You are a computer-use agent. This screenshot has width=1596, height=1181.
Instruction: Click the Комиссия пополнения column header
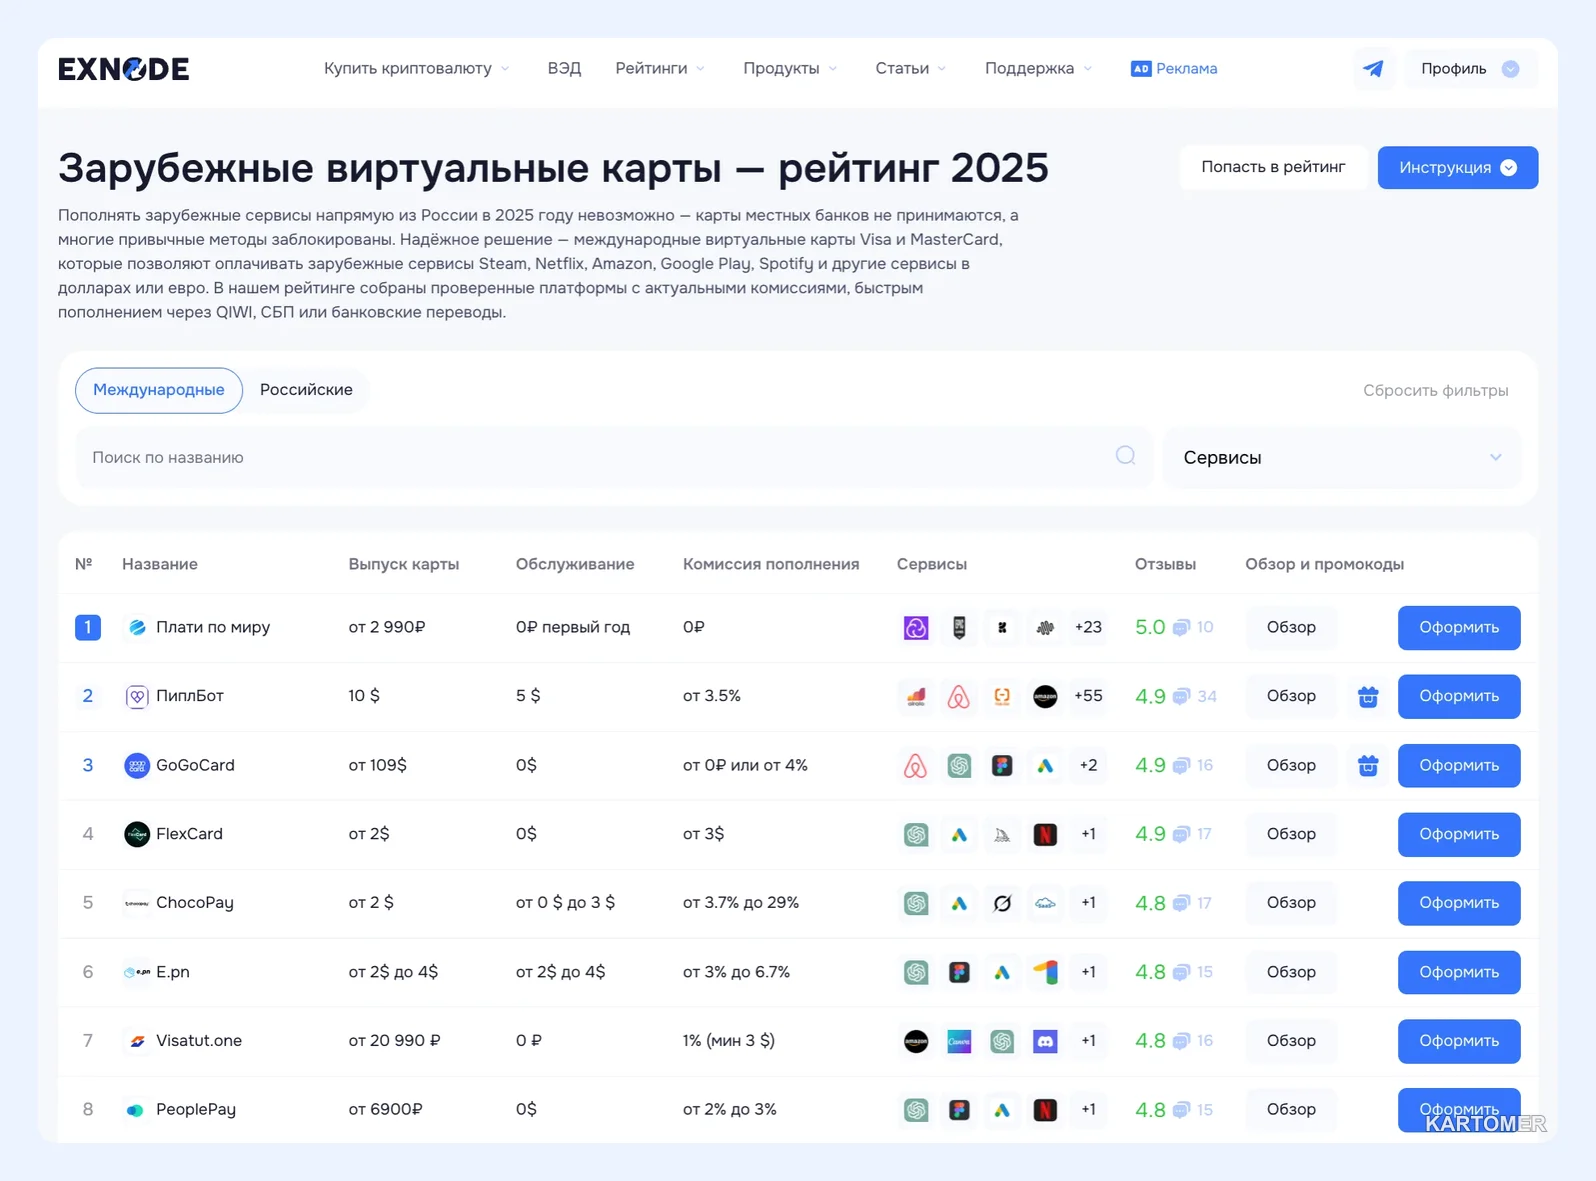click(x=771, y=564)
